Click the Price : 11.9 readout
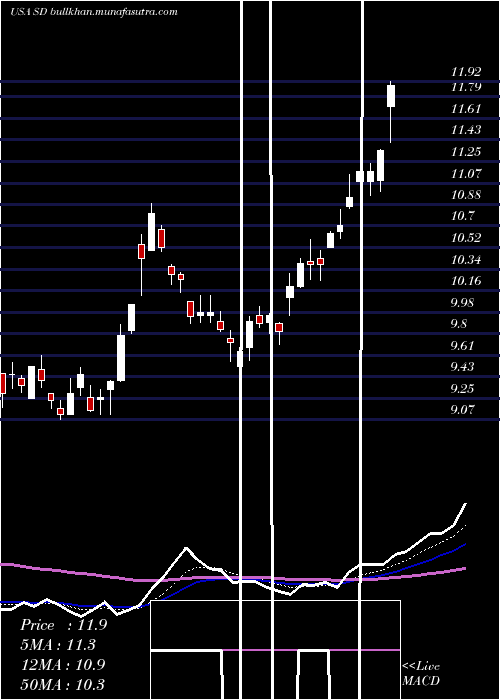The image size is (500, 700). (x=63, y=625)
